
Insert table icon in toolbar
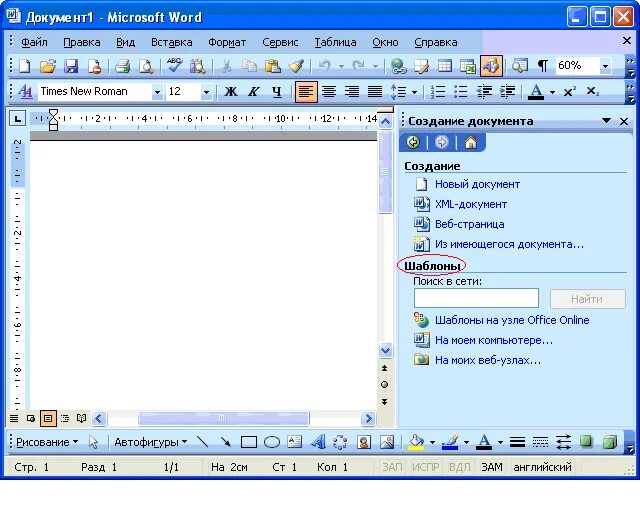coord(445,66)
